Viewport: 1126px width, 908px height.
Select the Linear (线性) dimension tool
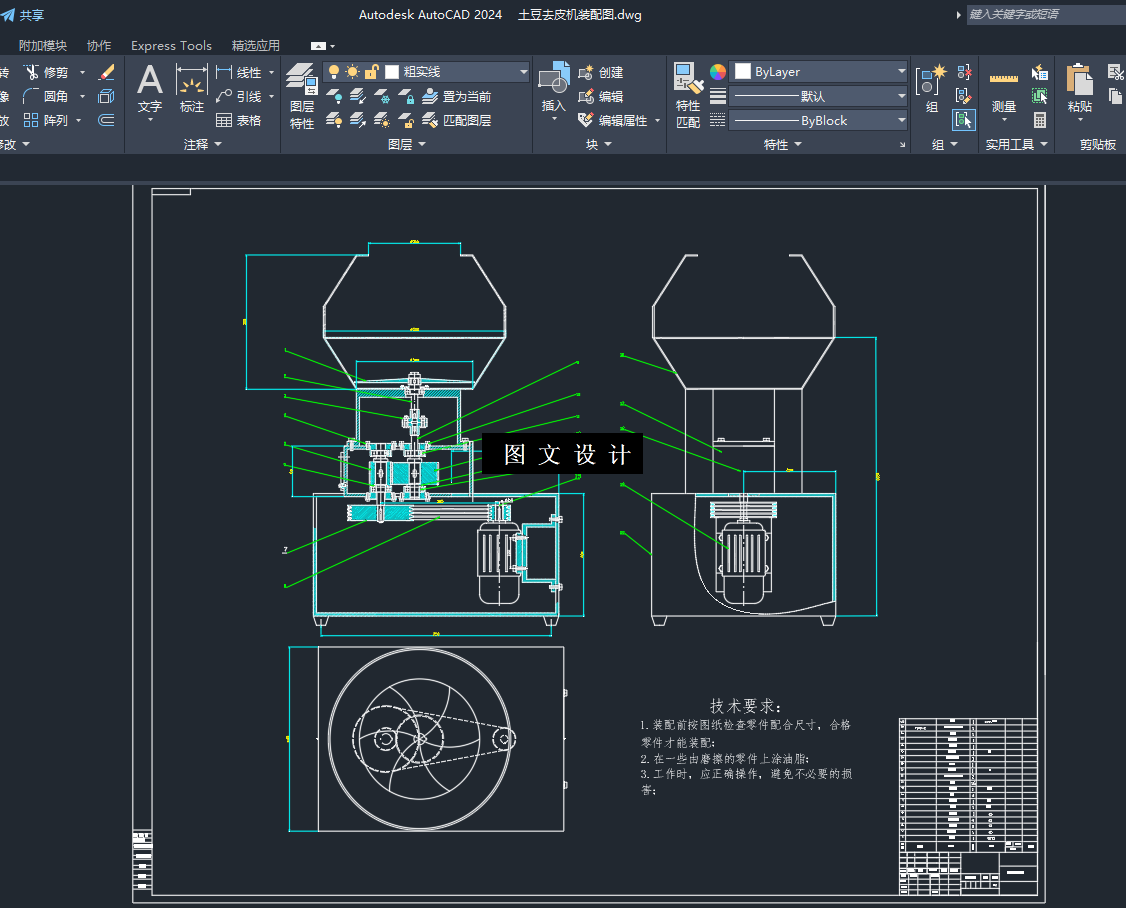pyautogui.click(x=239, y=73)
